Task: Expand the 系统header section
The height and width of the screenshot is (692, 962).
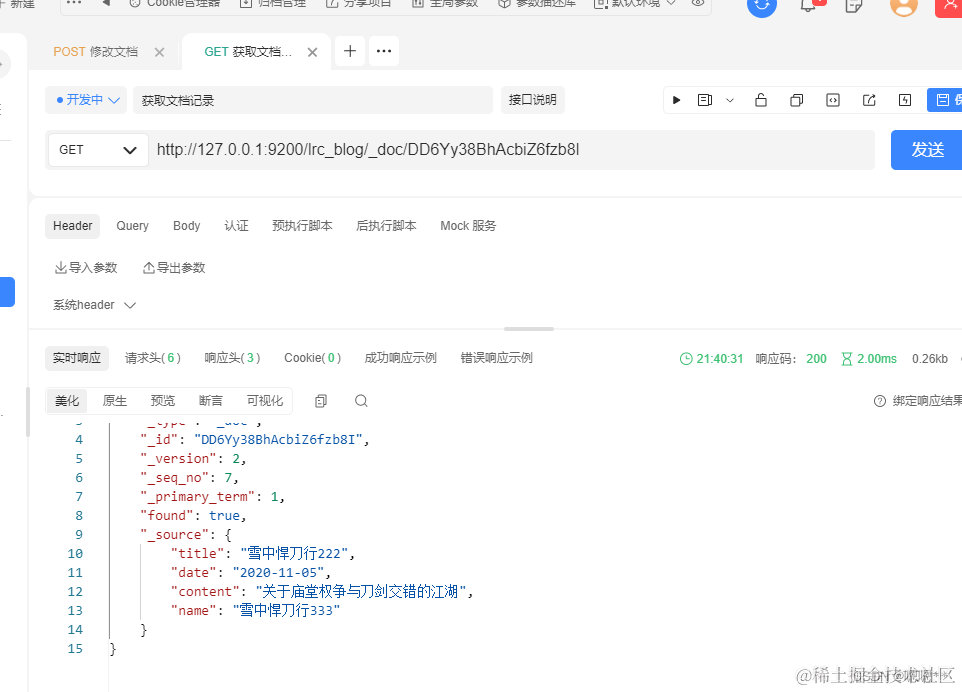Action: pyautogui.click(x=93, y=304)
